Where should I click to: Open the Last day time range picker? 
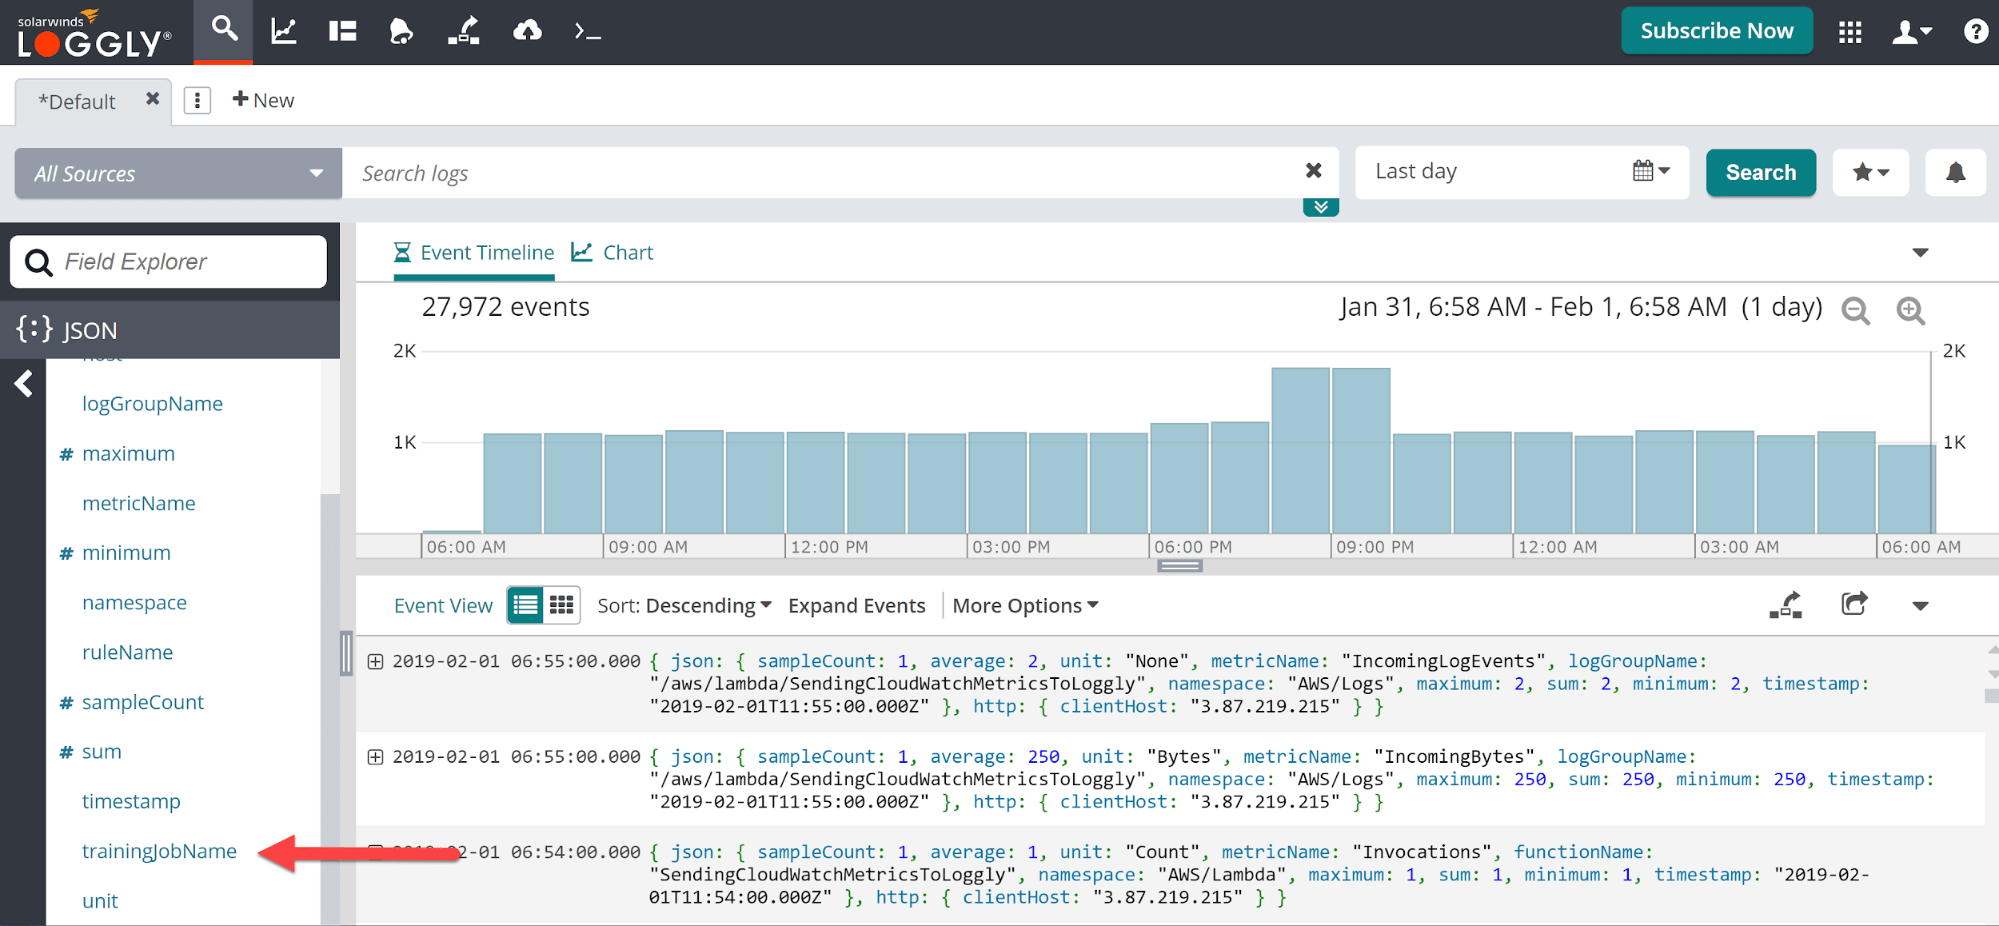1521,172
